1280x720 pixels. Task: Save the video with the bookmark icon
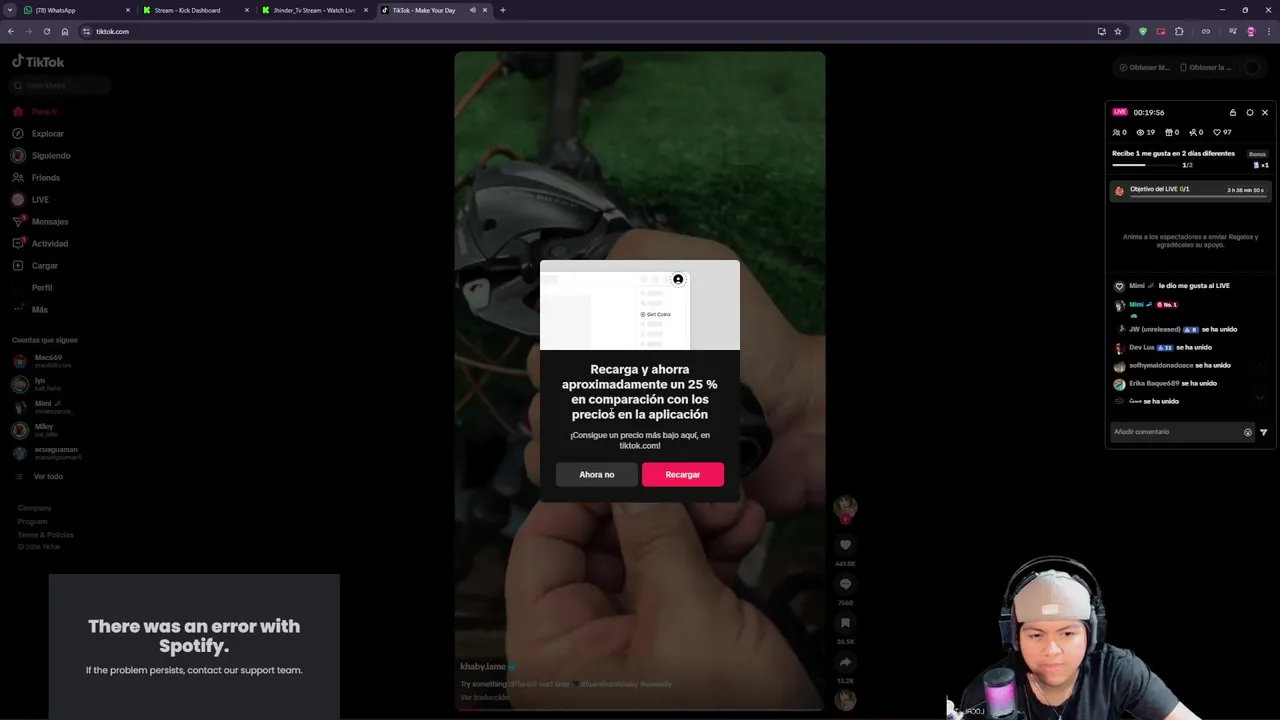[x=845, y=623]
